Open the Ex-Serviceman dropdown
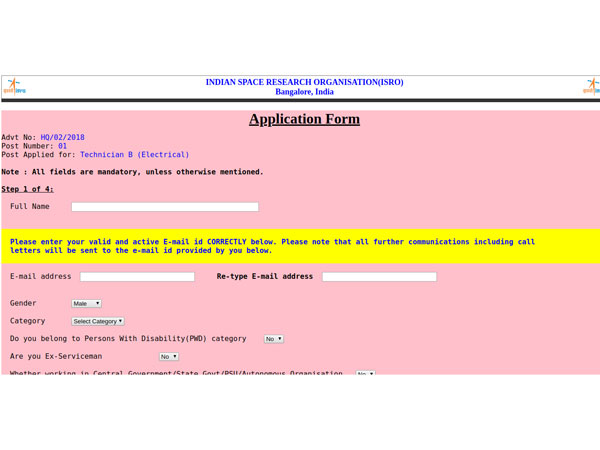This screenshot has width=600, height=450. (169, 357)
